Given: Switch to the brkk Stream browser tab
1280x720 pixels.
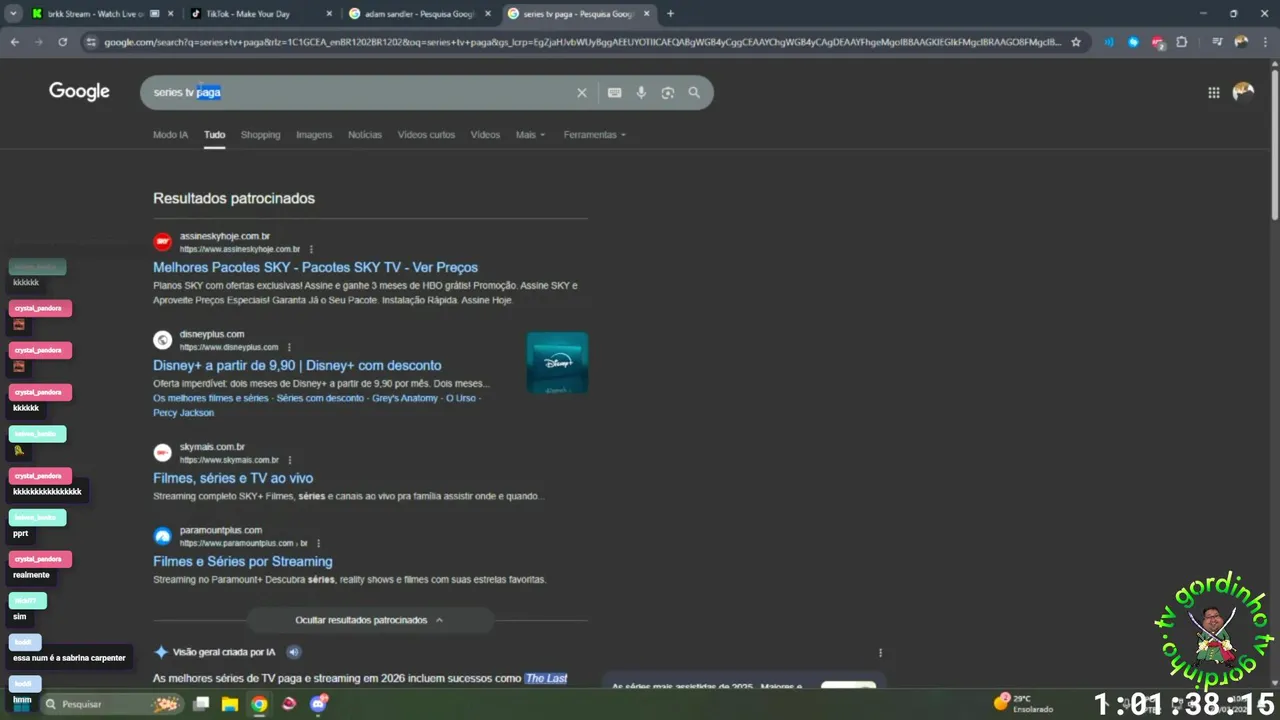Looking at the screenshot, I should (x=102, y=14).
